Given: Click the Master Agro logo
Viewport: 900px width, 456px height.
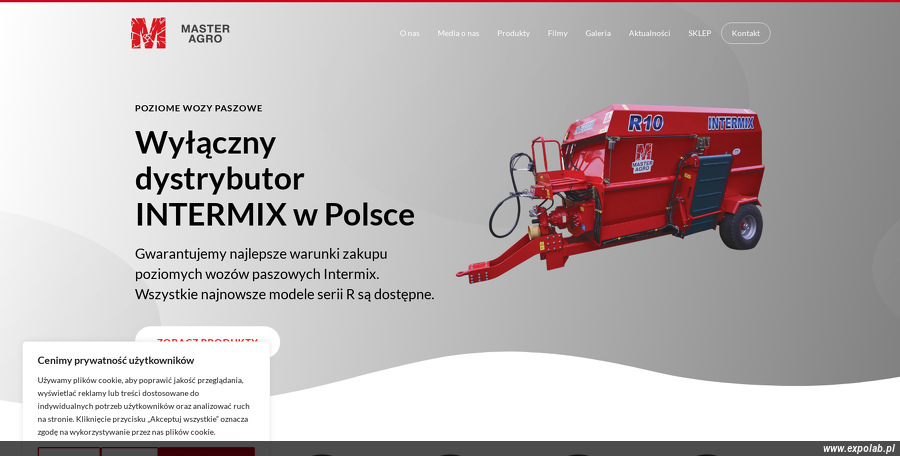Looking at the screenshot, I should 180,33.
